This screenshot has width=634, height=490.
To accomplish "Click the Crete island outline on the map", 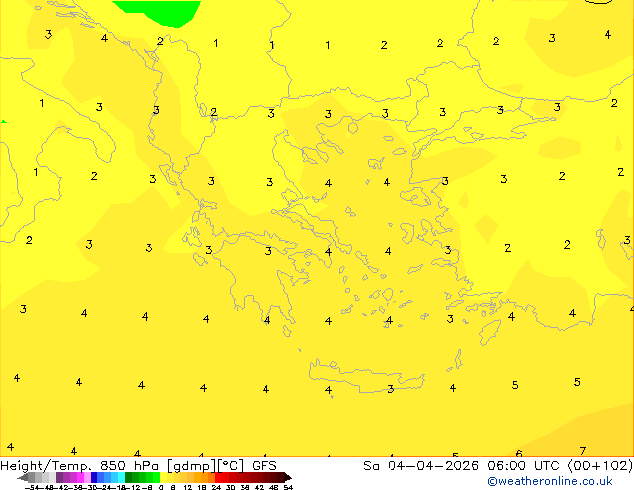I will click(366, 374).
